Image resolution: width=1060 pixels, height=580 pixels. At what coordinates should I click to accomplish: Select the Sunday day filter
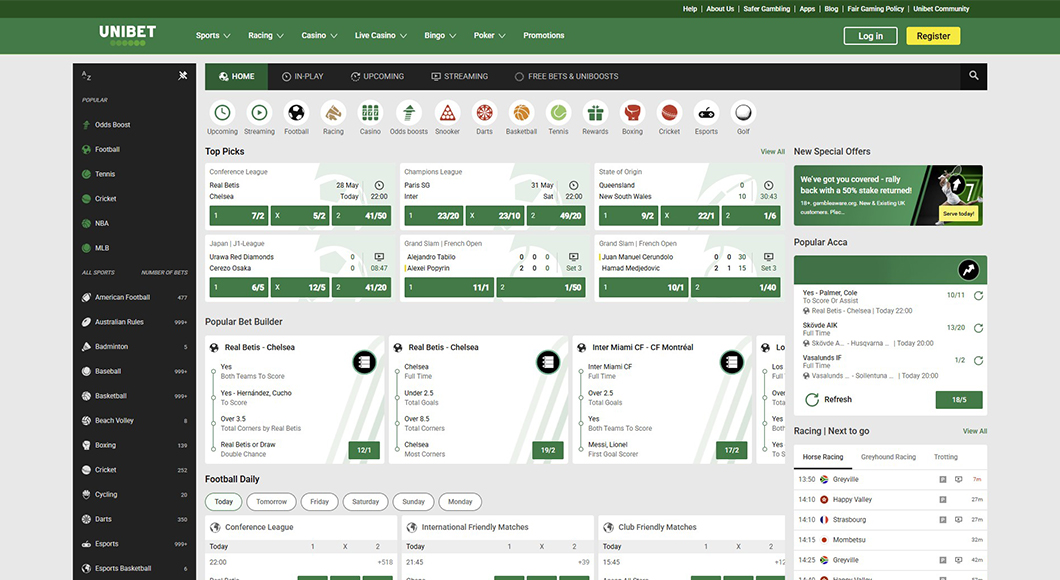pyautogui.click(x=413, y=502)
